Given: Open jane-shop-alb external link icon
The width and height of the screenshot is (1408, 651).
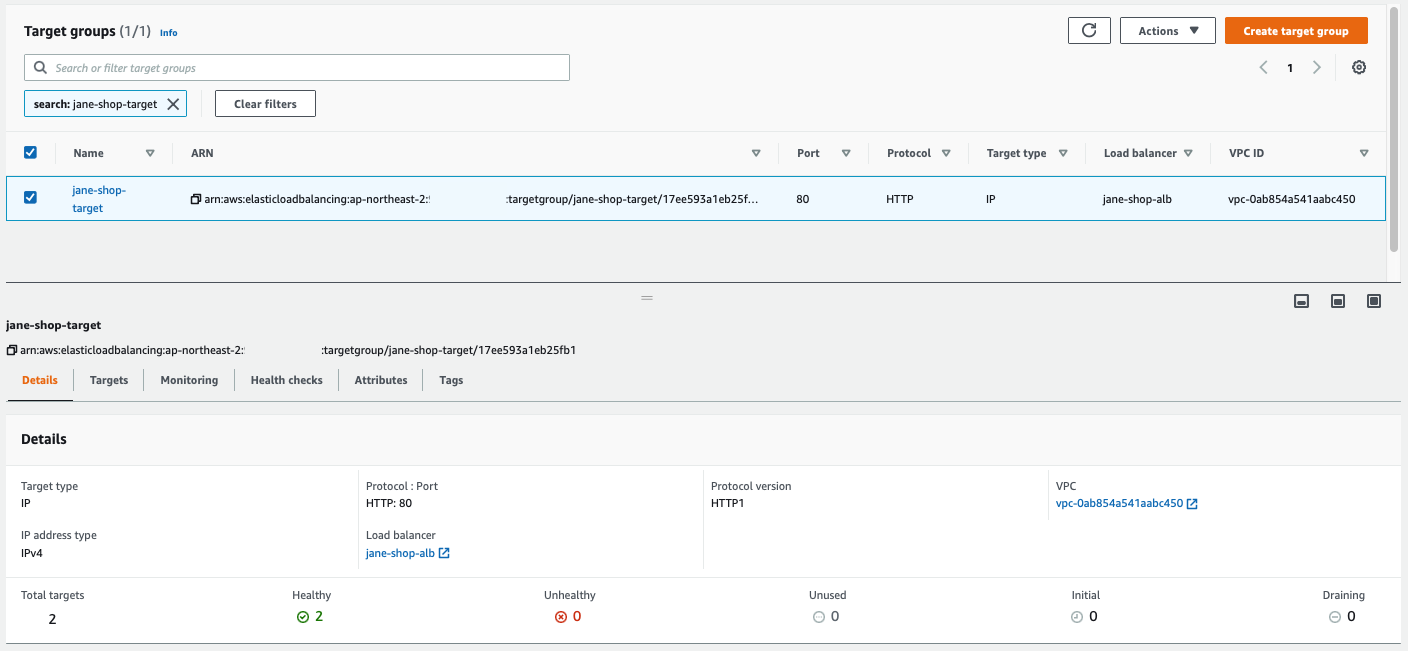Looking at the screenshot, I should click(x=444, y=553).
